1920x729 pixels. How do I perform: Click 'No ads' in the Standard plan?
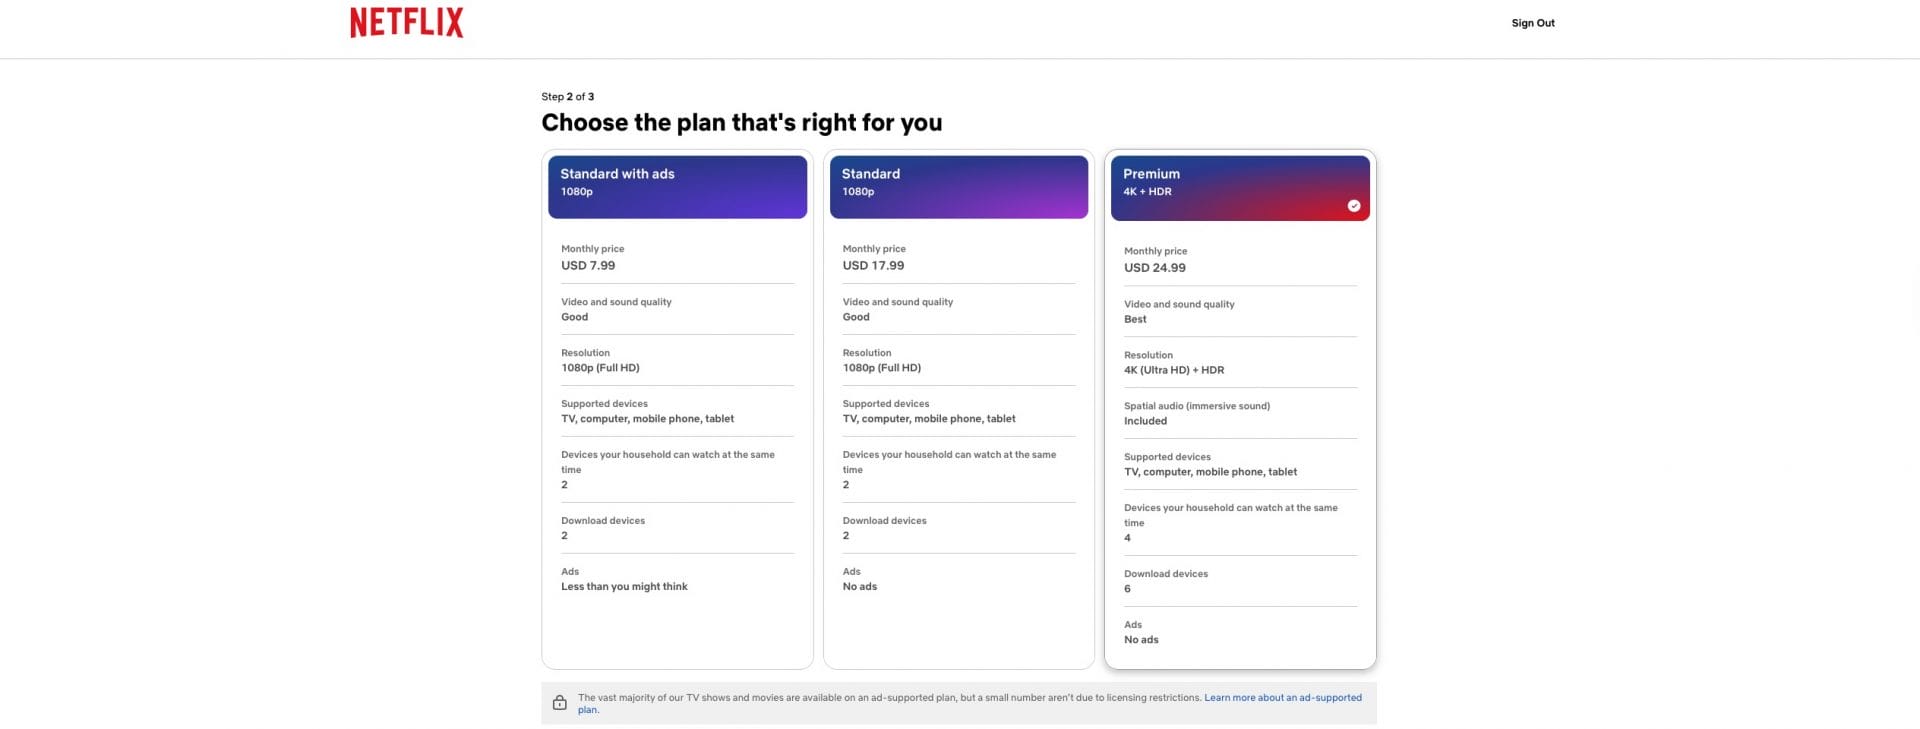click(x=859, y=587)
